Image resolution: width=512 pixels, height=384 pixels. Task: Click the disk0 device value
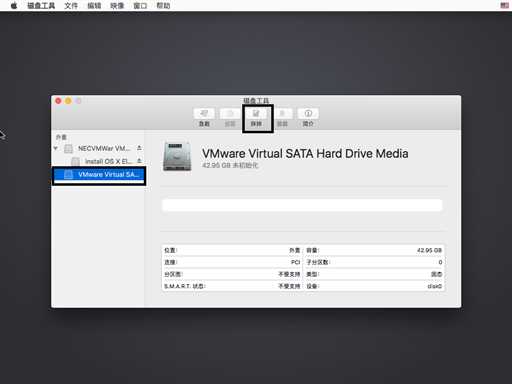pos(435,286)
